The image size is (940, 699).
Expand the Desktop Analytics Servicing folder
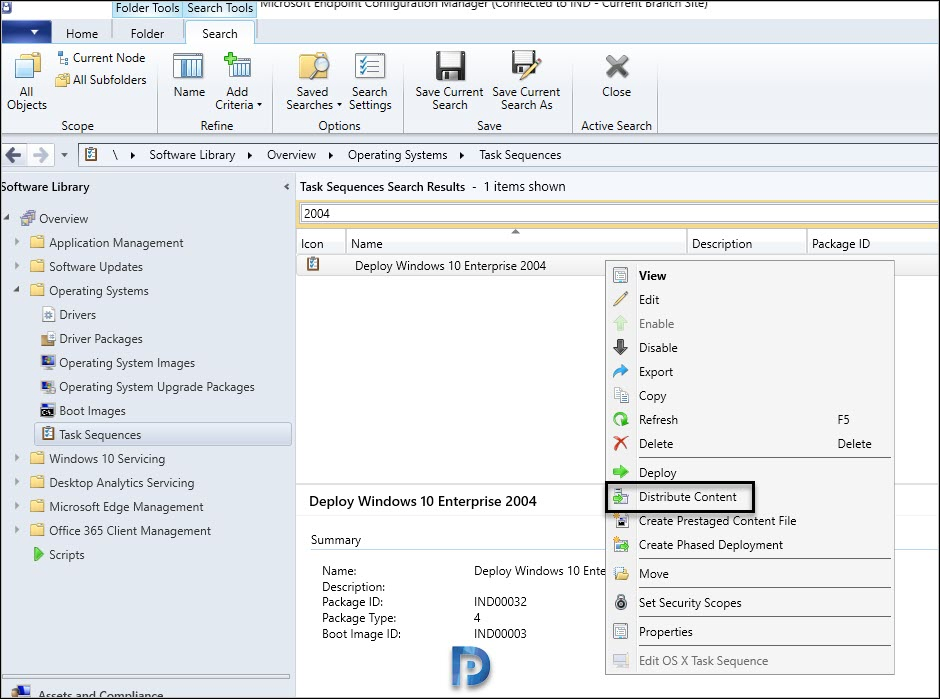pyautogui.click(x=17, y=481)
